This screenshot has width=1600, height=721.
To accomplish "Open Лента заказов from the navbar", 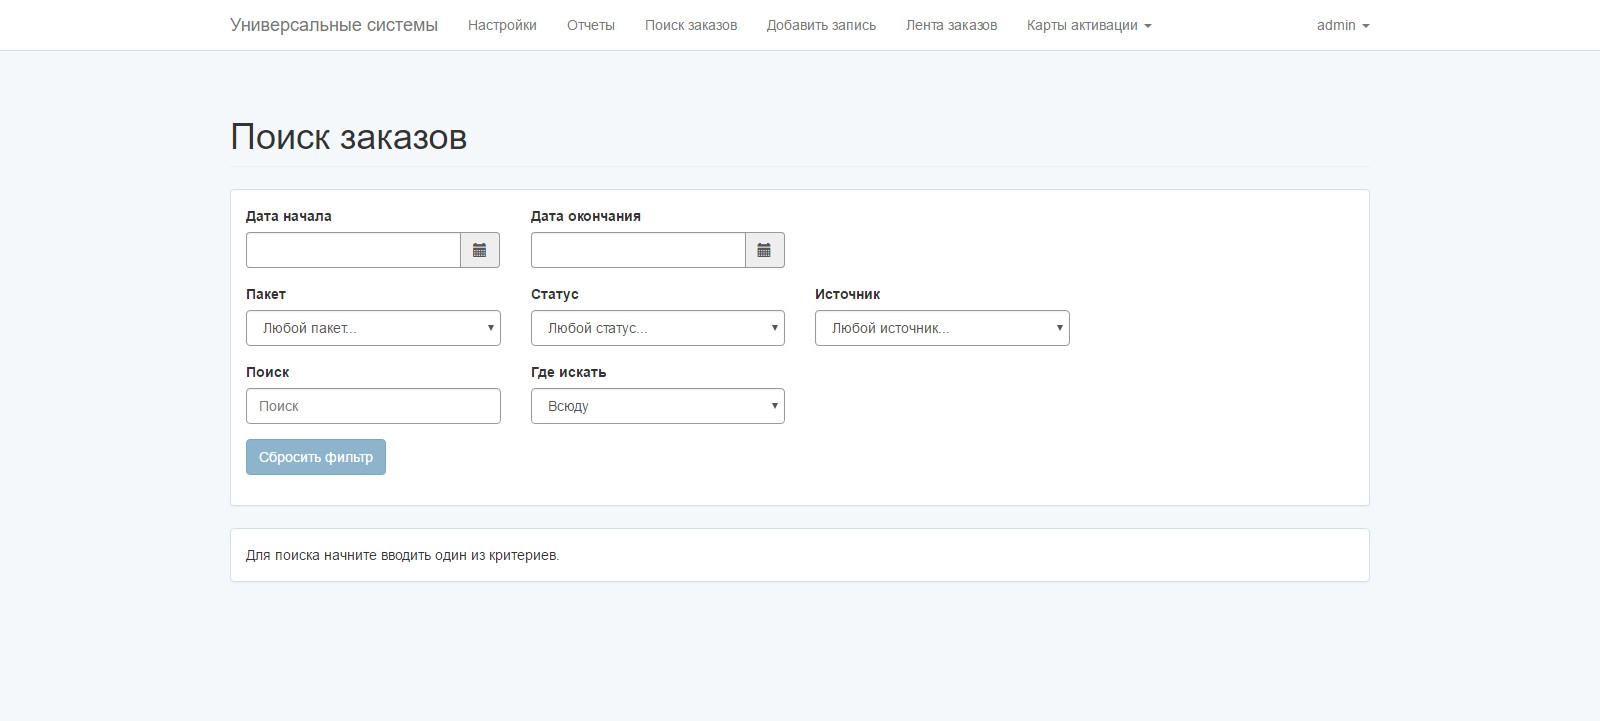I will click(x=951, y=25).
